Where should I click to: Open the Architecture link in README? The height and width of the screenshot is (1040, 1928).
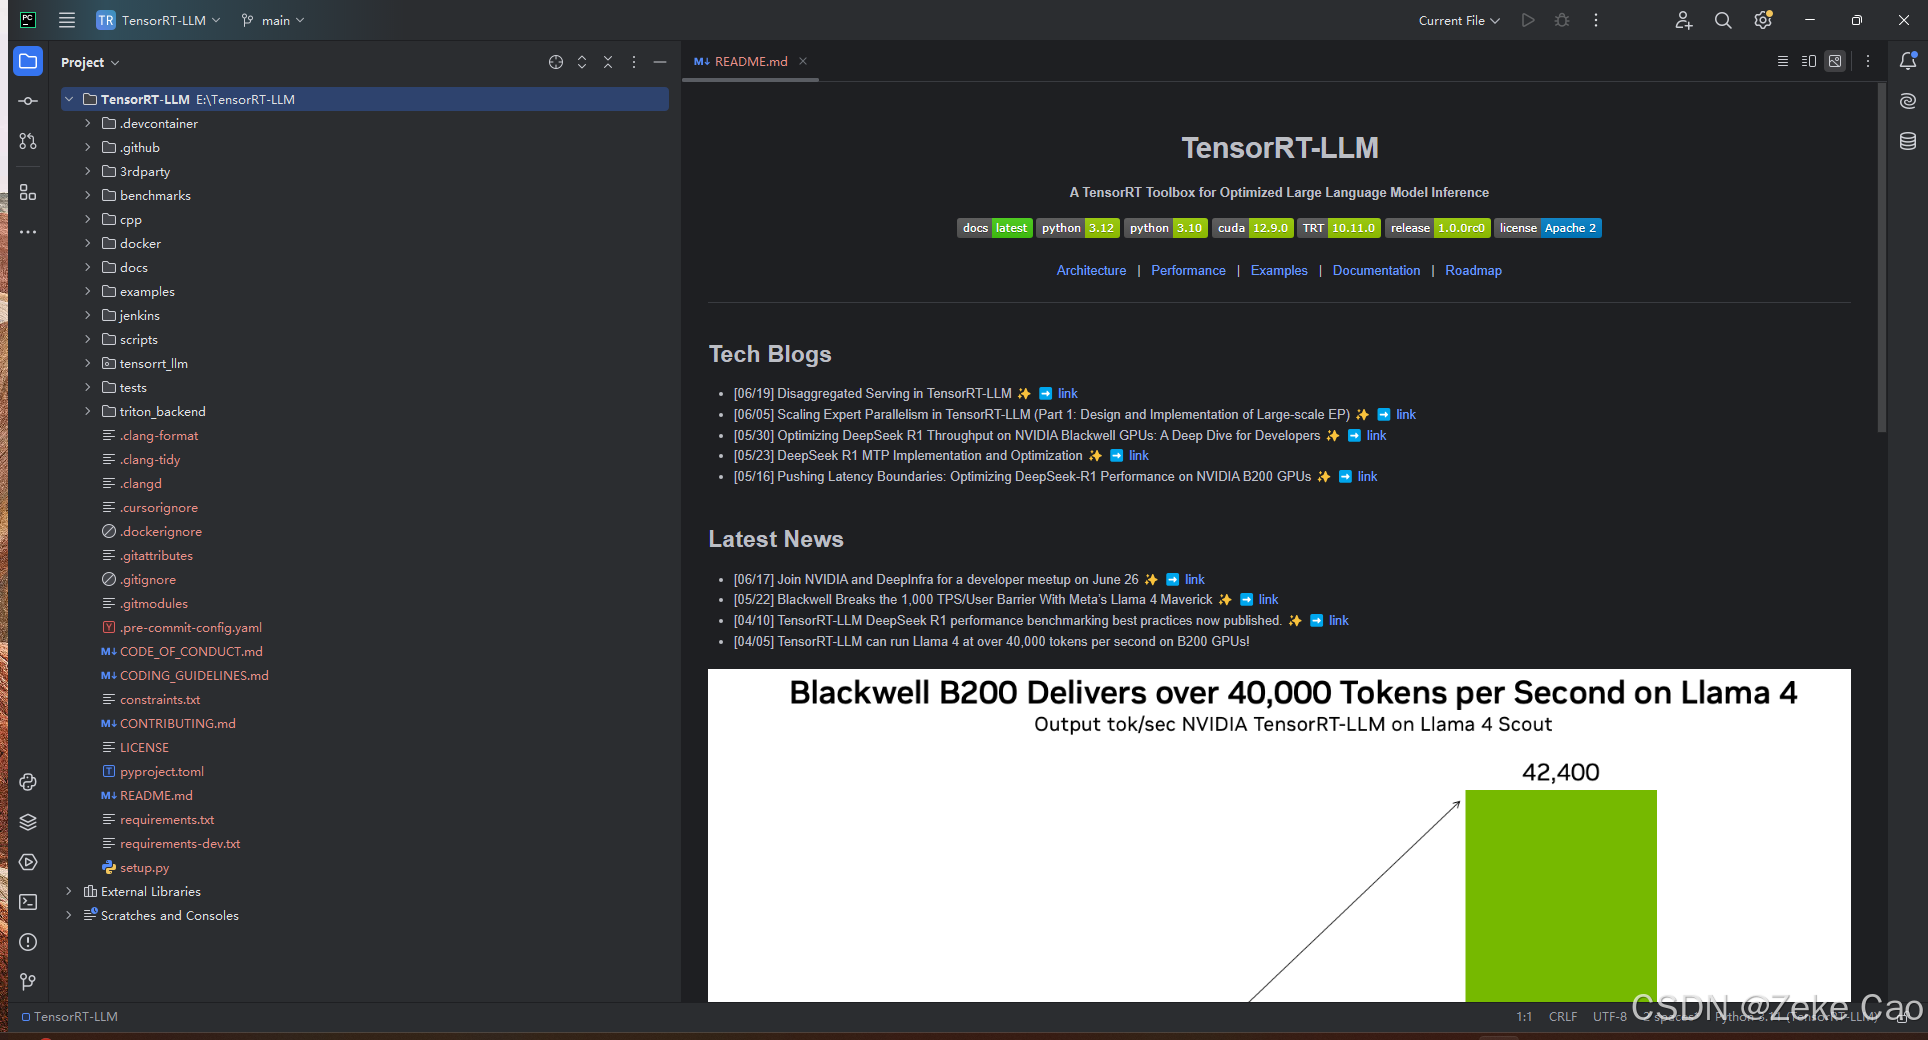(1090, 270)
